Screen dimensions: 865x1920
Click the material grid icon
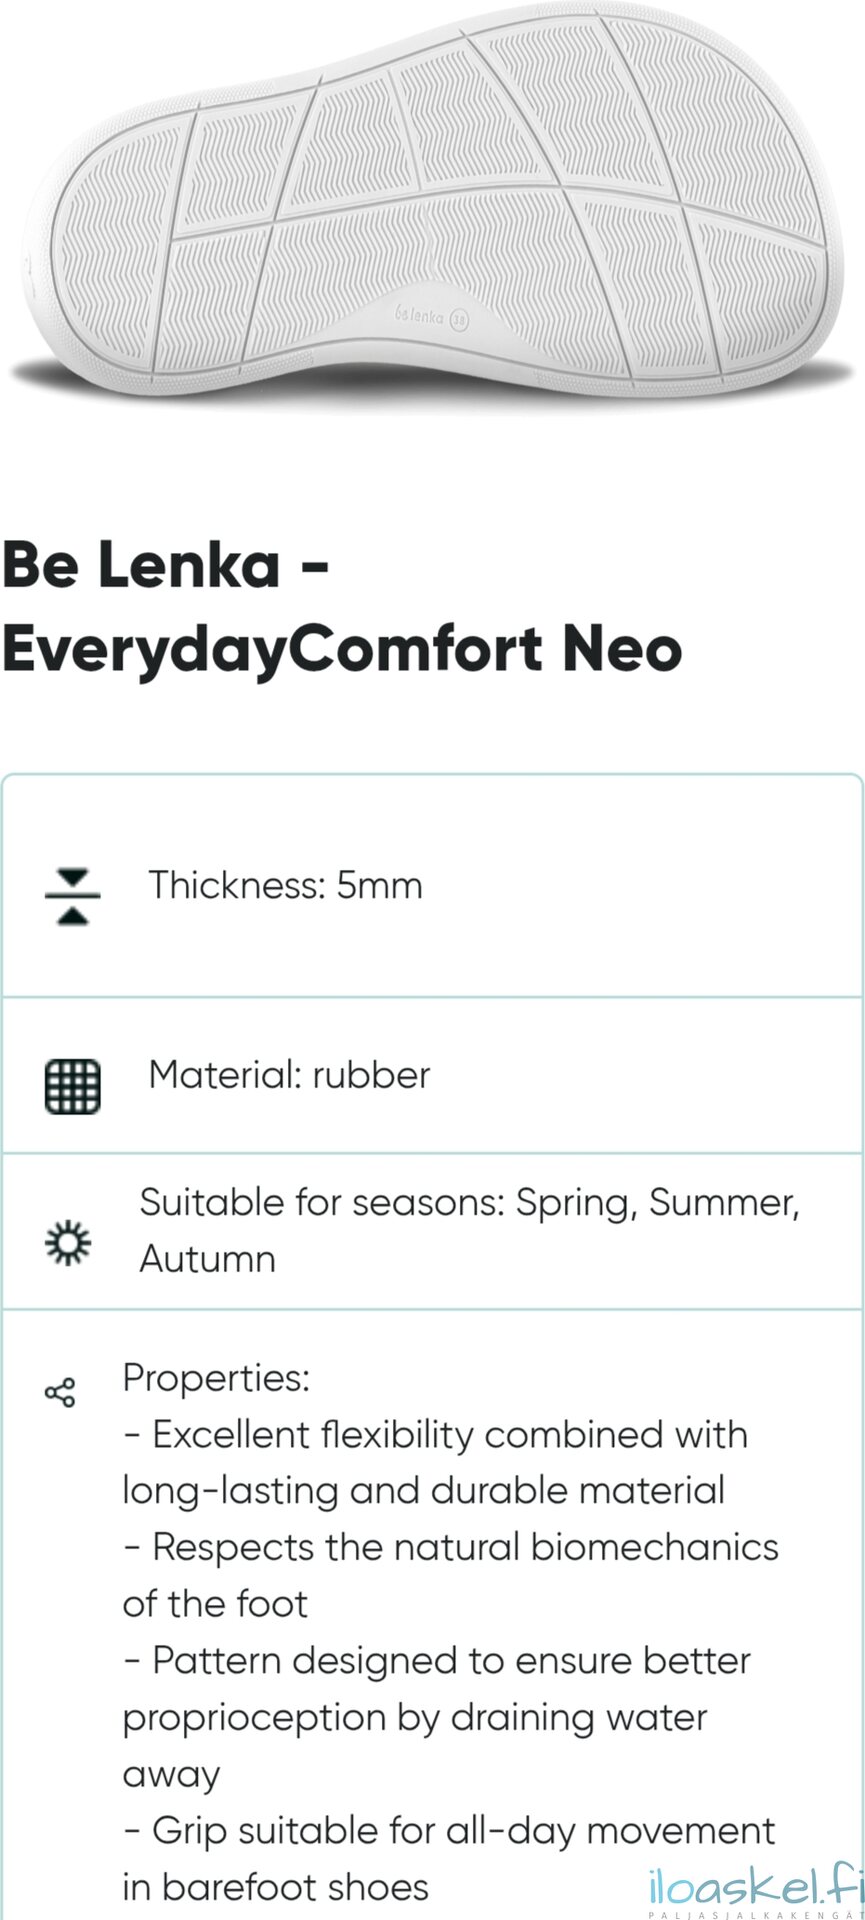coord(73,1086)
